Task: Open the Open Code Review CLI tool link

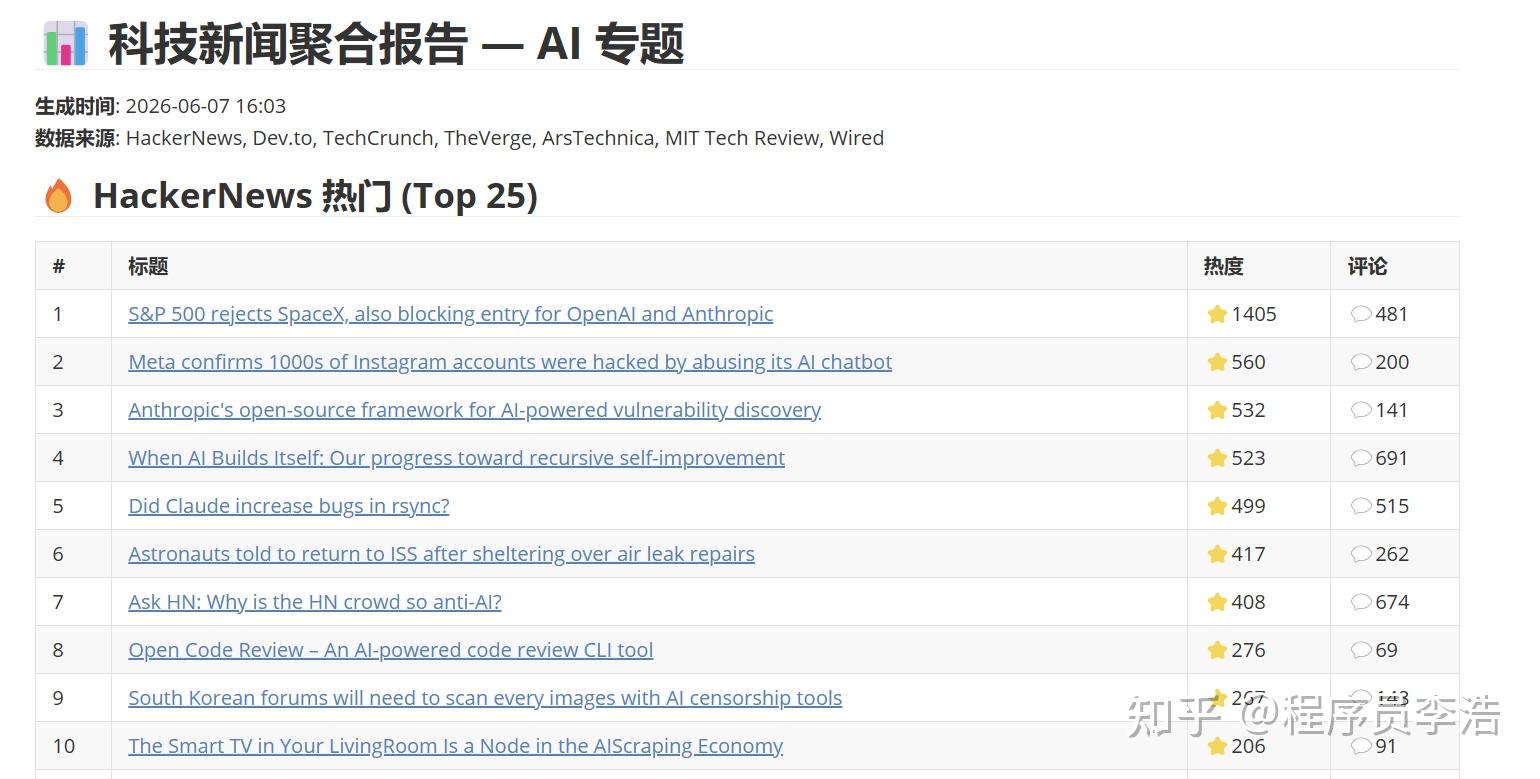Action: point(391,650)
